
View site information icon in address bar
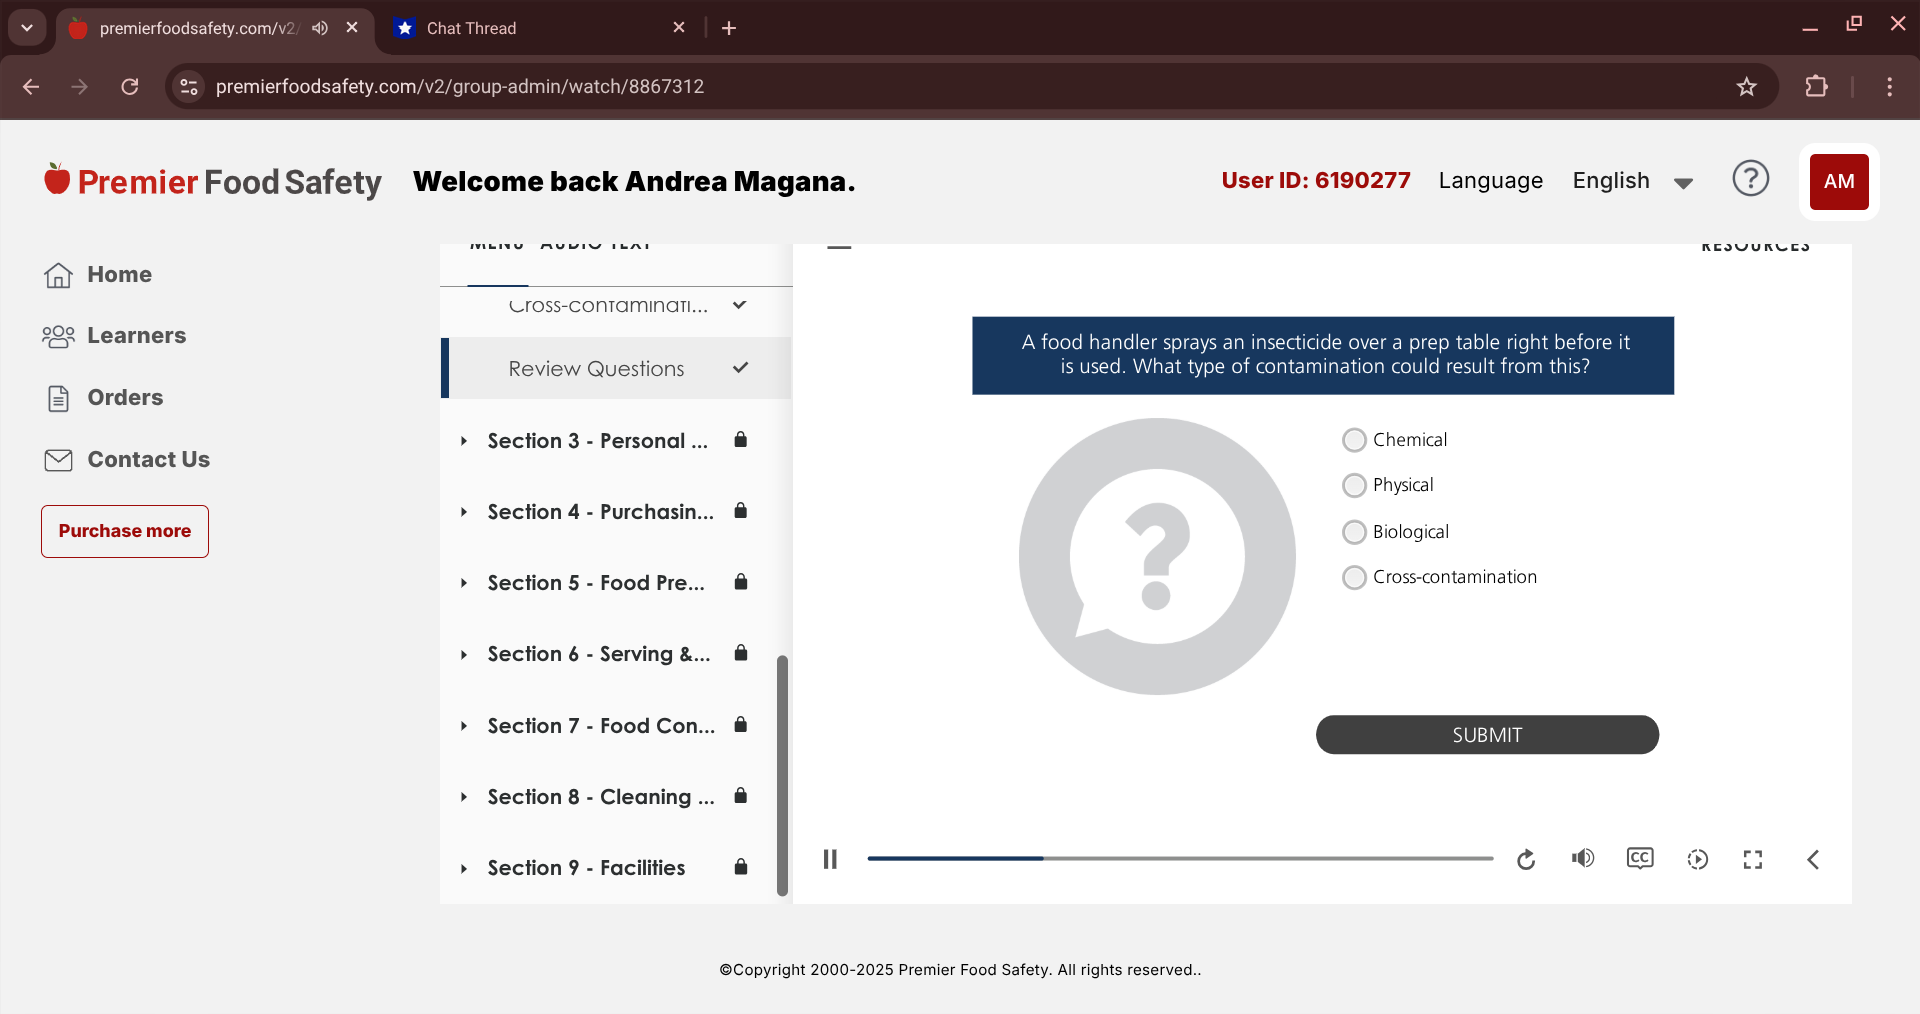[189, 87]
